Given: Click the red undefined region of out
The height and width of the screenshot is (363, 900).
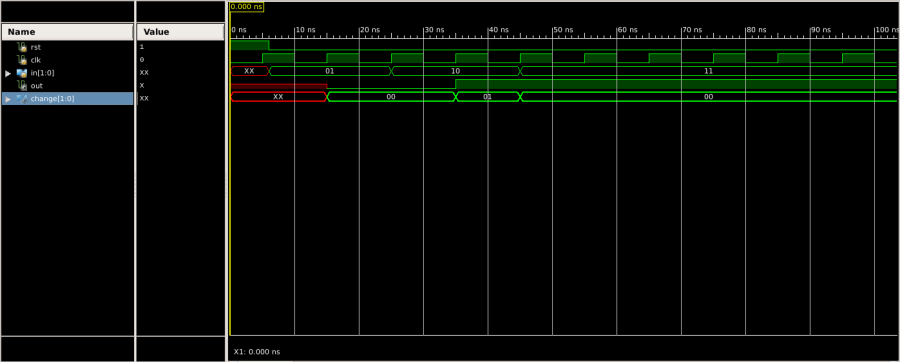Looking at the screenshot, I should click(278, 86).
